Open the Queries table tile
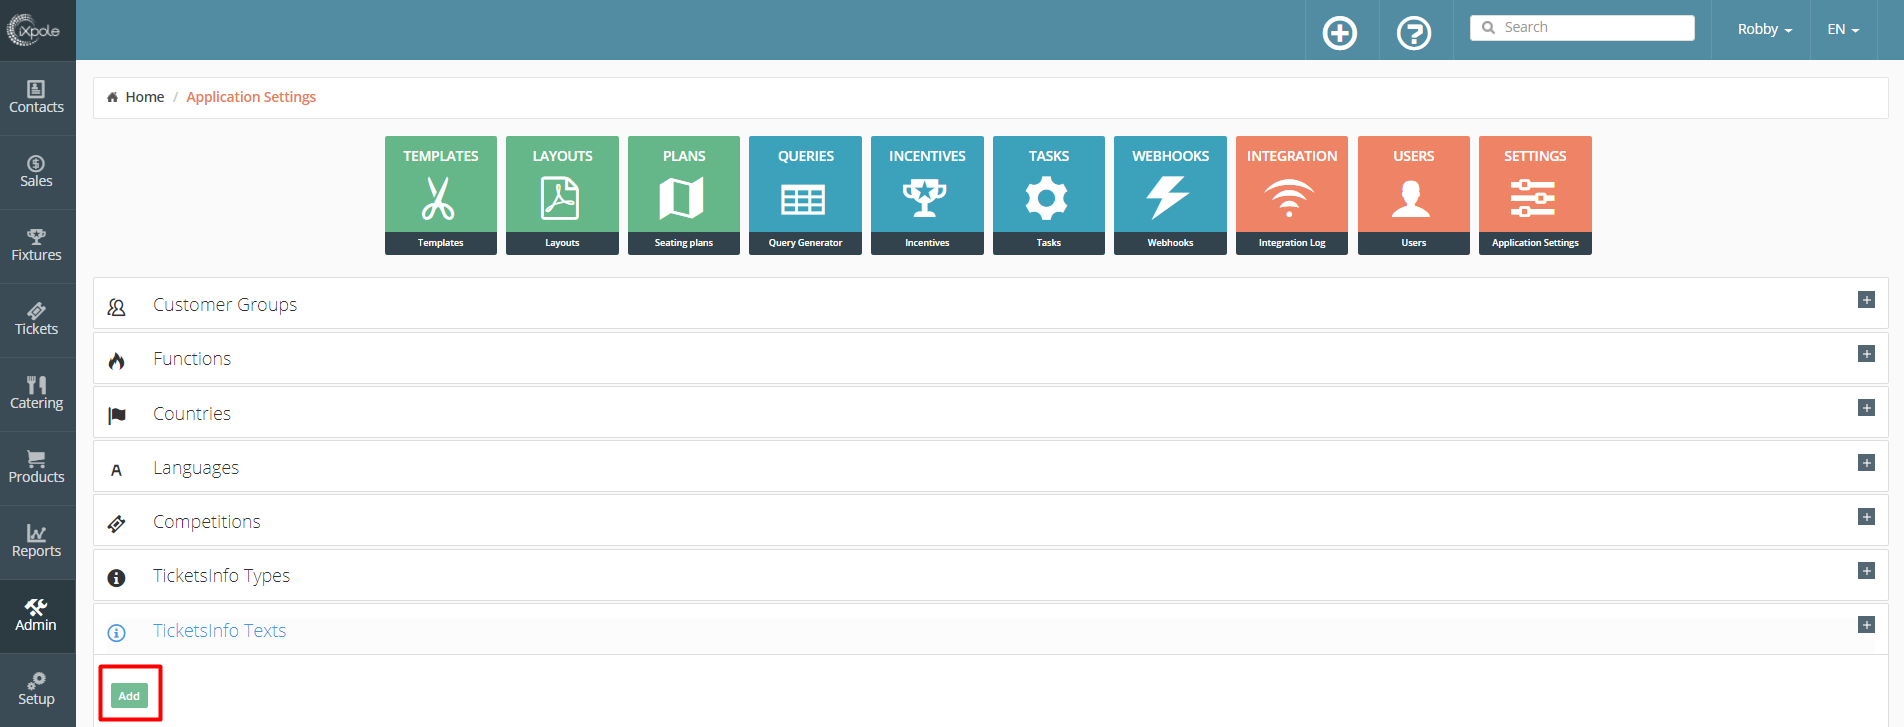Viewport: 1904px width, 727px height. [x=805, y=195]
